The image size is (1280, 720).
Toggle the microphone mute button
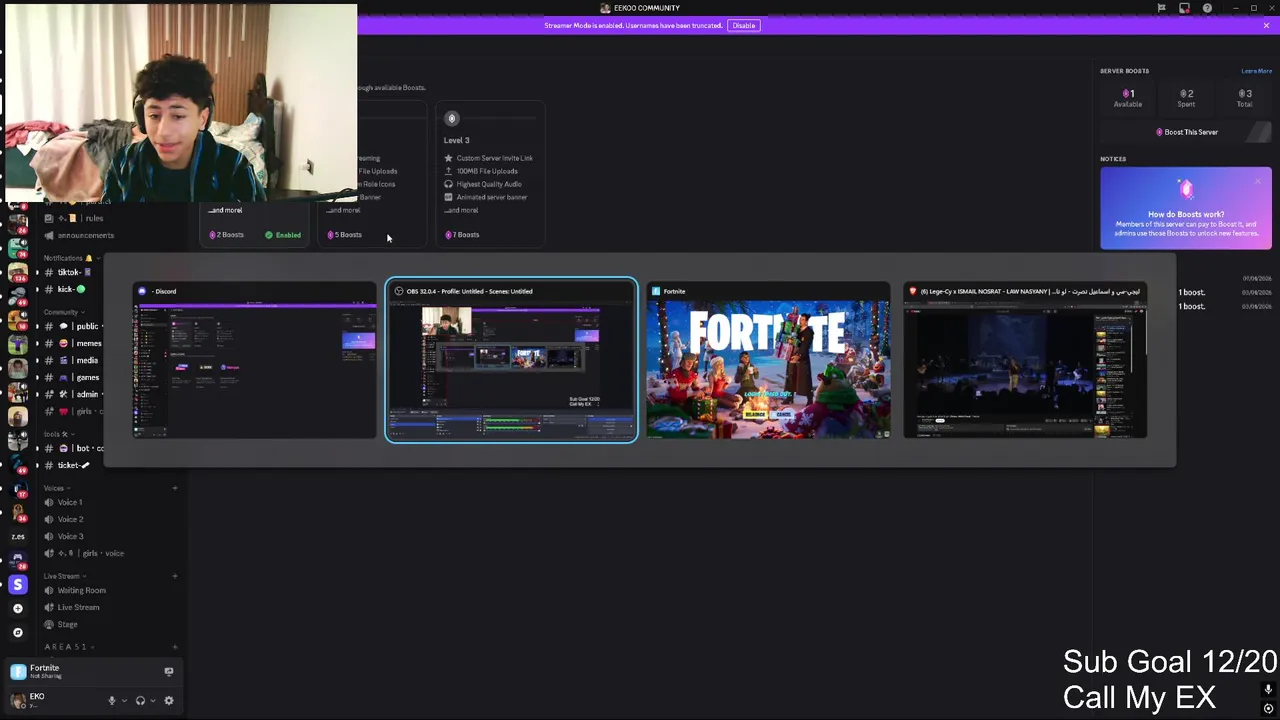coord(112,701)
